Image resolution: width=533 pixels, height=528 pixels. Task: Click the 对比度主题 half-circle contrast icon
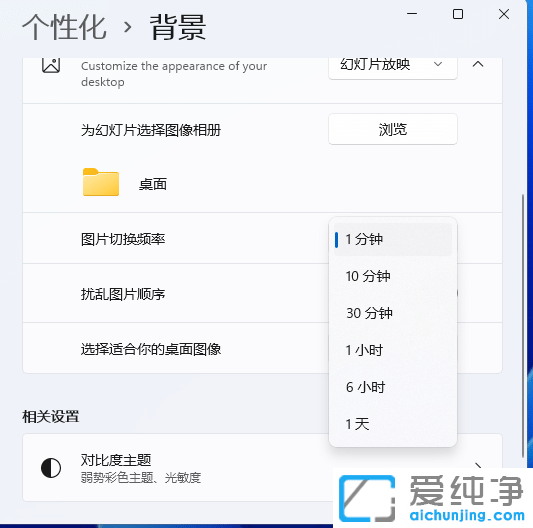point(51,468)
